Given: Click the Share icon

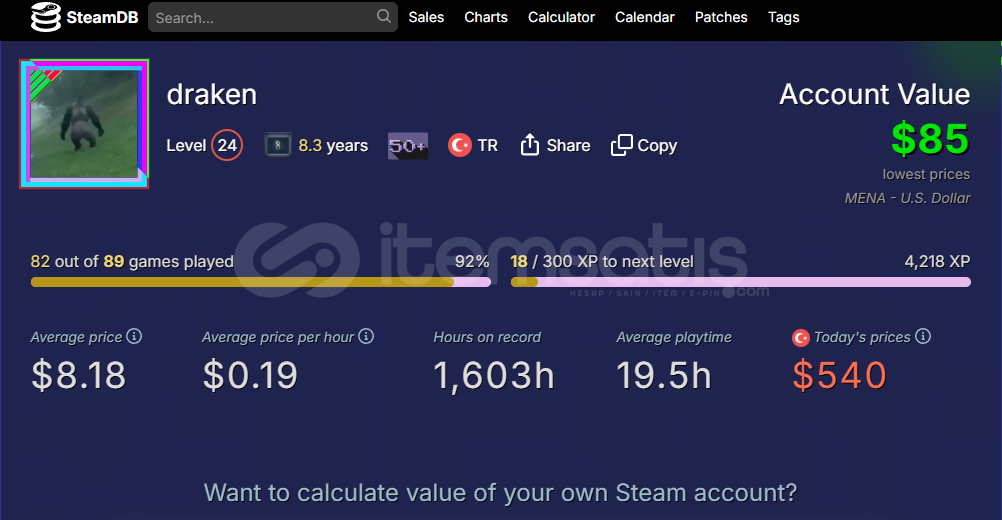Looking at the screenshot, I should [x=530, y=146].
